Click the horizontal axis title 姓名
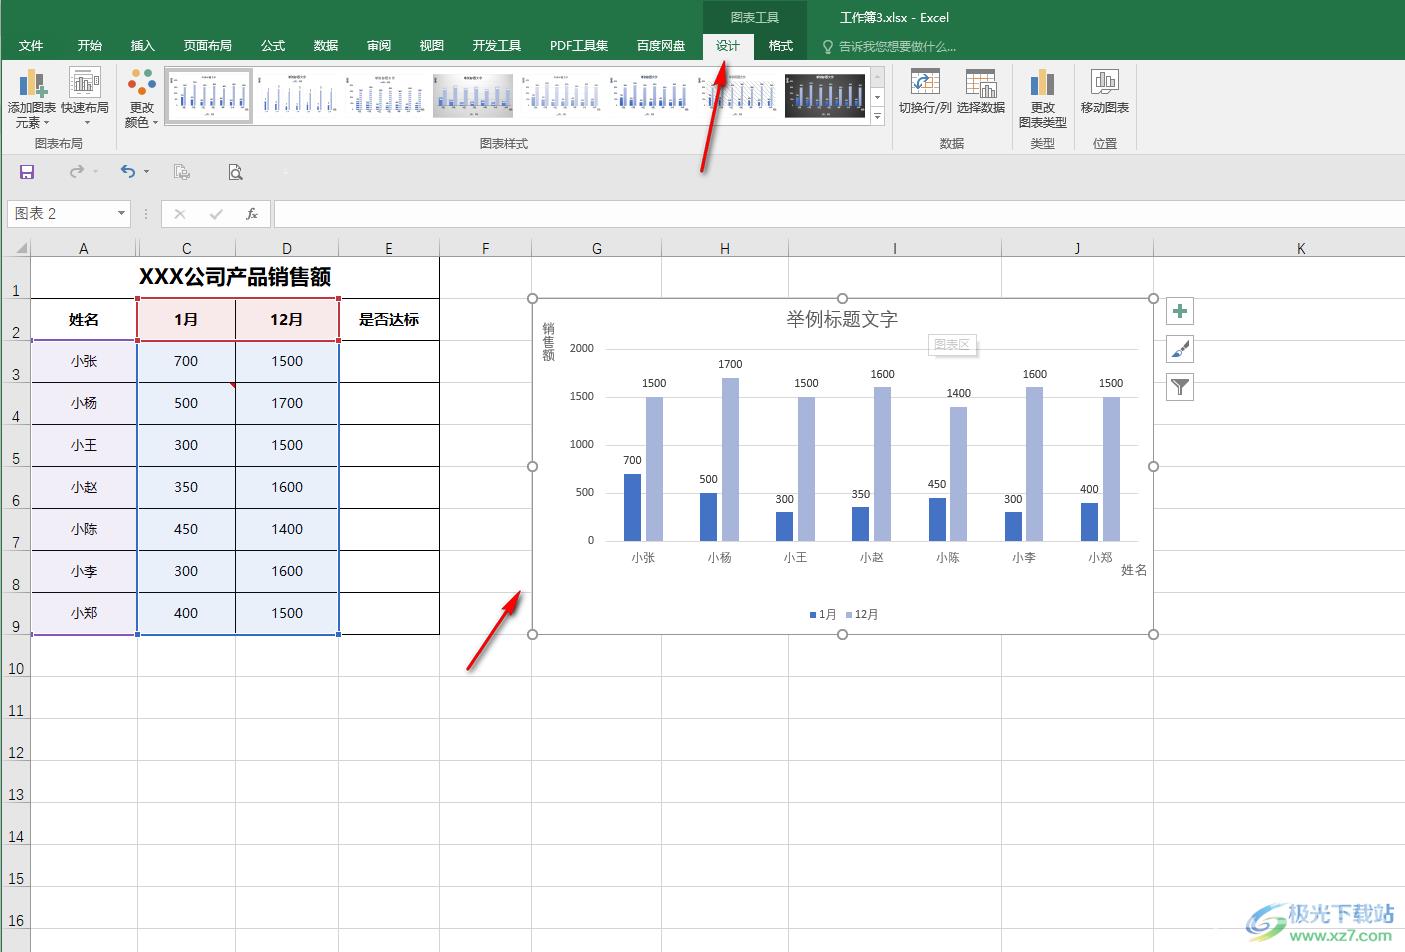The image size is (1405, 952). click(x=1134, y=570)
